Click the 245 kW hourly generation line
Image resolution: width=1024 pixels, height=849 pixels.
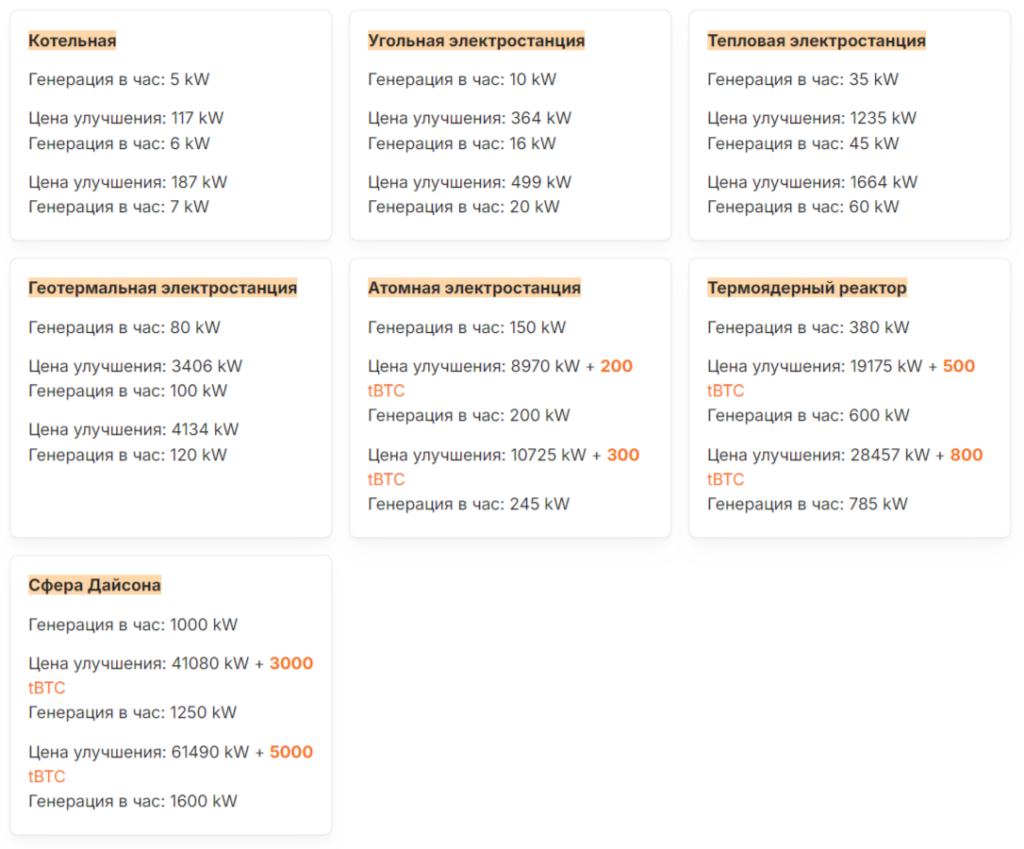469,504
